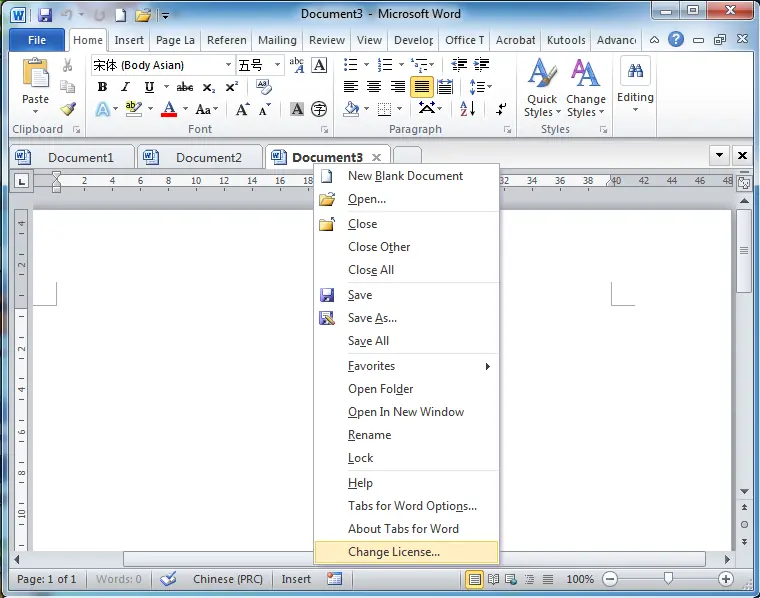
Task: Open the Font dialog launcher
Action: point(324,130)
